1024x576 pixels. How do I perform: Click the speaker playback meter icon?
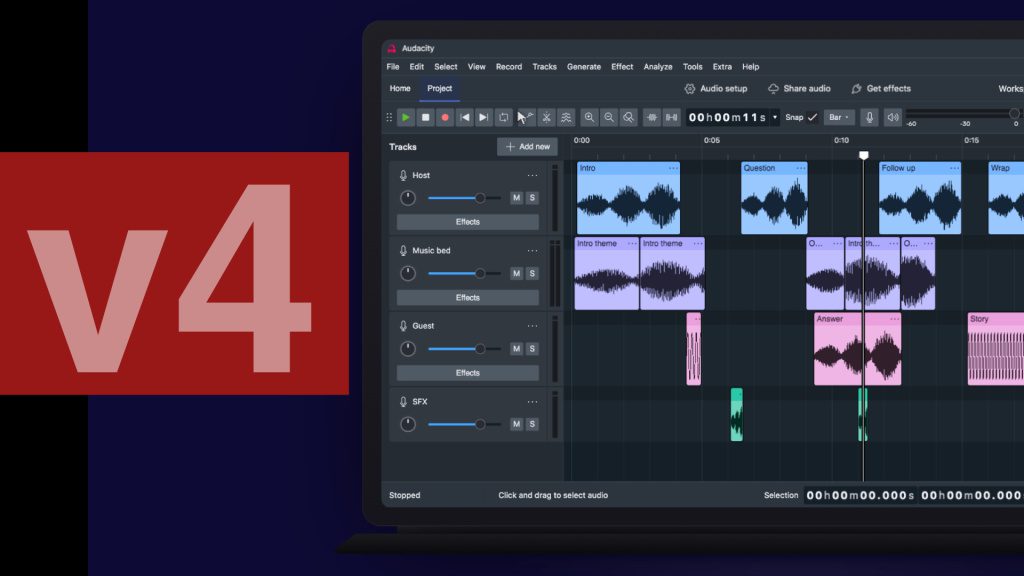pyautogui.click(x=892, y=118)
